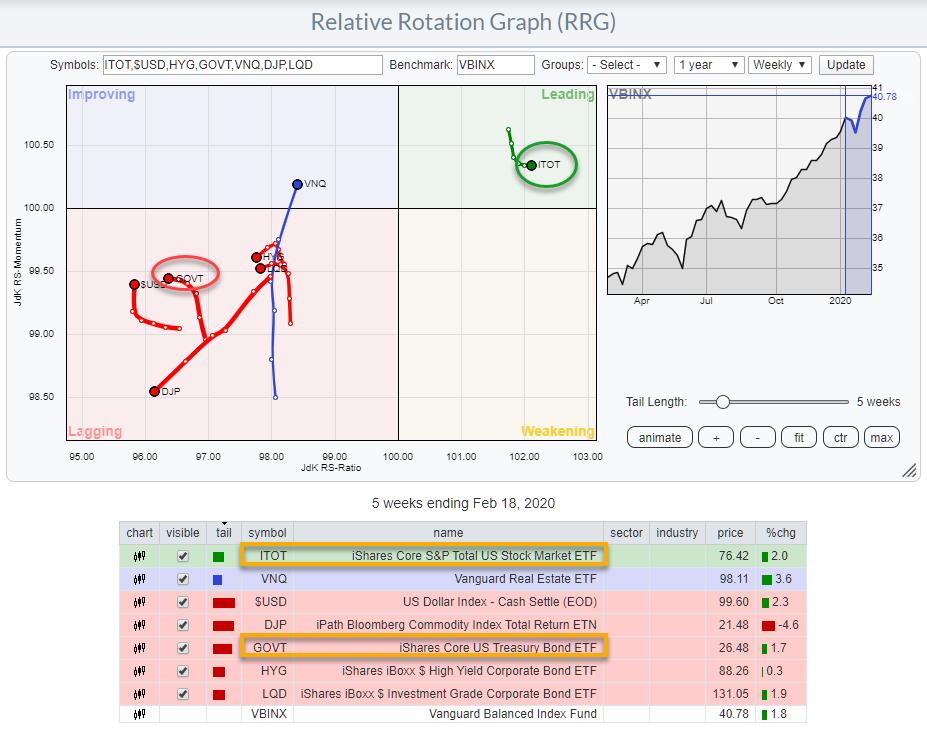Sort table by visible column header
Image resolution: width=927 pixels, height=734 pixels.
pyautogui.click(x=183, y=532)
